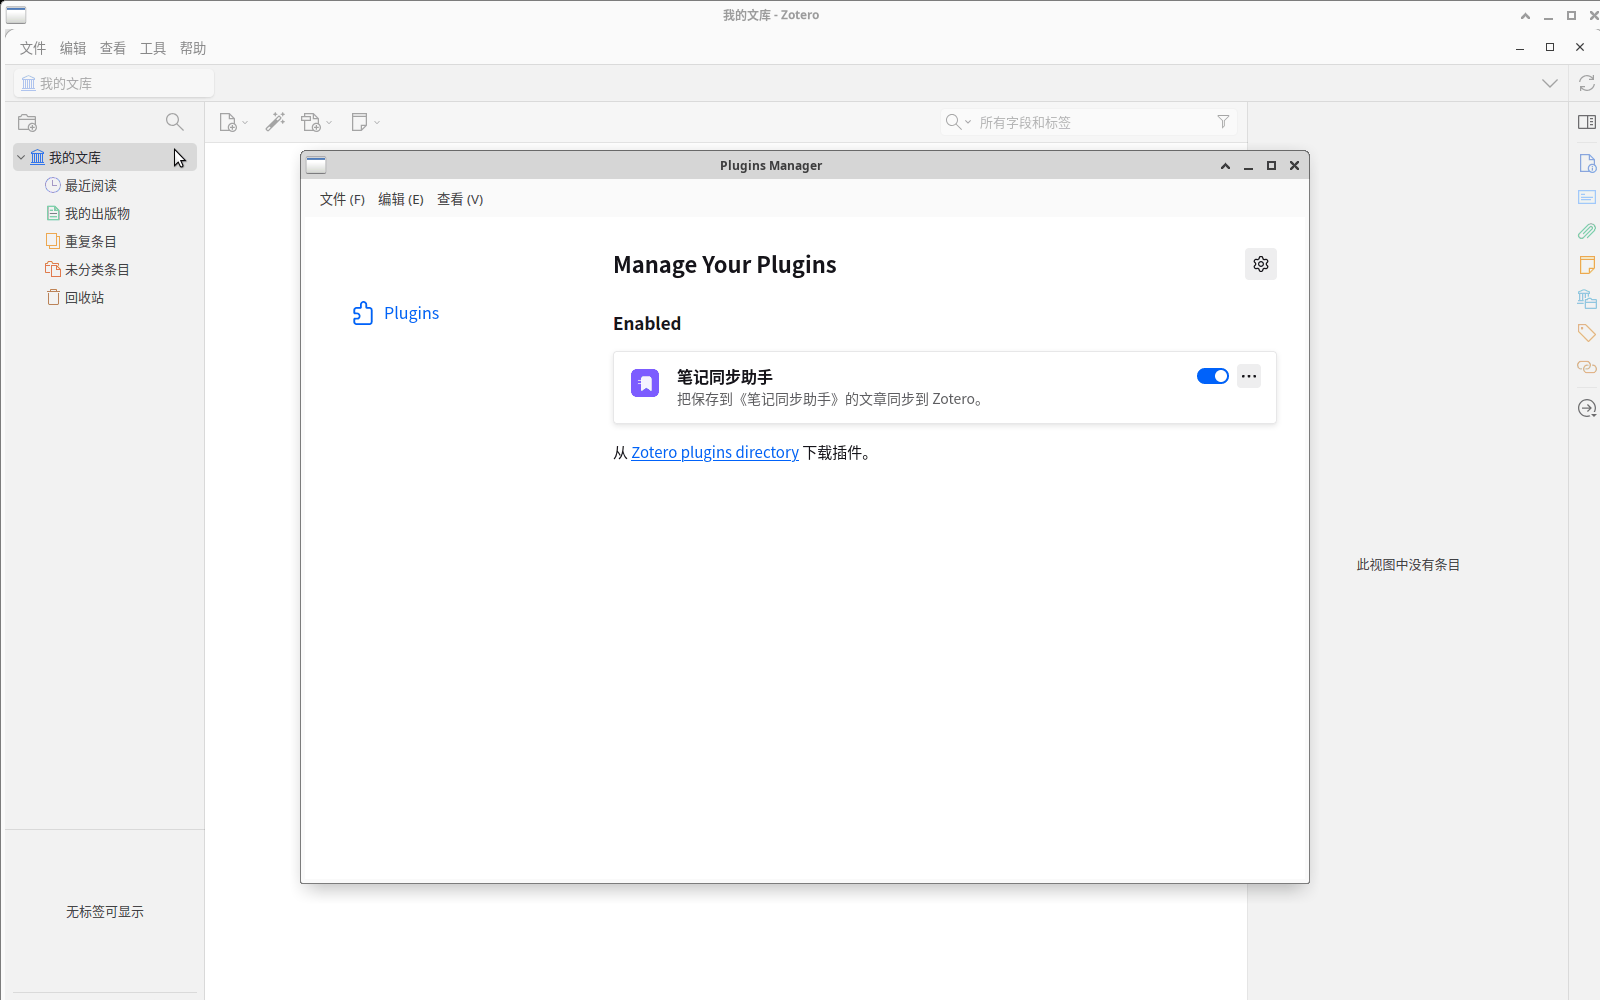This screenshot has height=1000, width=1600.
Task: Select 最近阅读 in the collection tree
Action: 91,185
